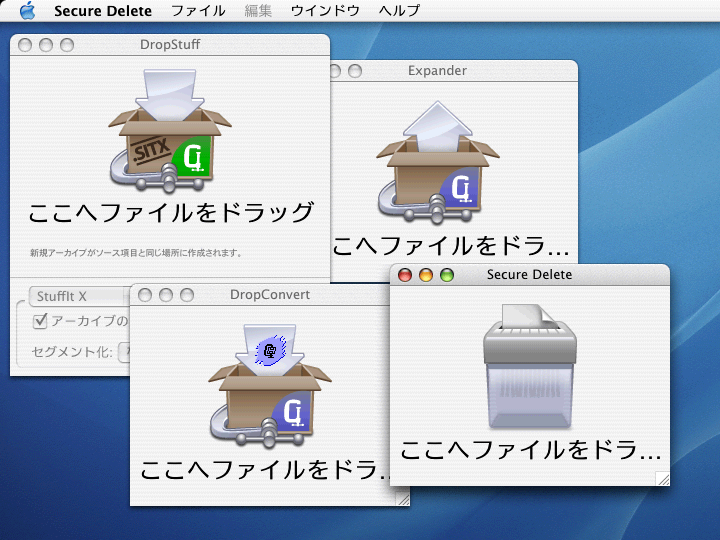Click the Expander window zoom button

[x=355, y=71]
